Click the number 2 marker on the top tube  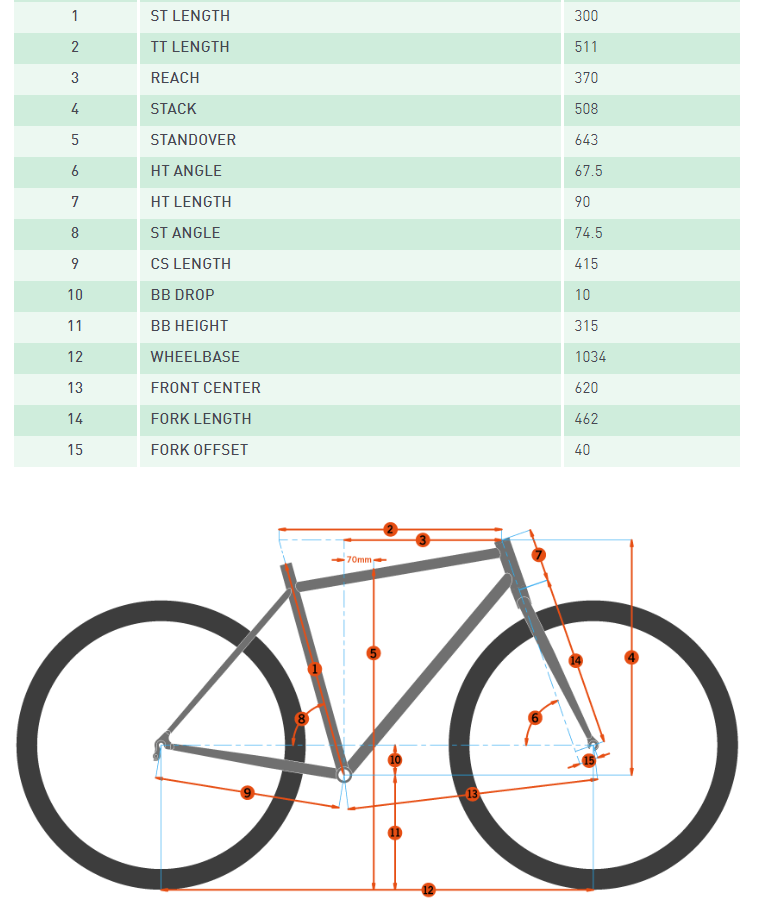[x=390, y=529]
